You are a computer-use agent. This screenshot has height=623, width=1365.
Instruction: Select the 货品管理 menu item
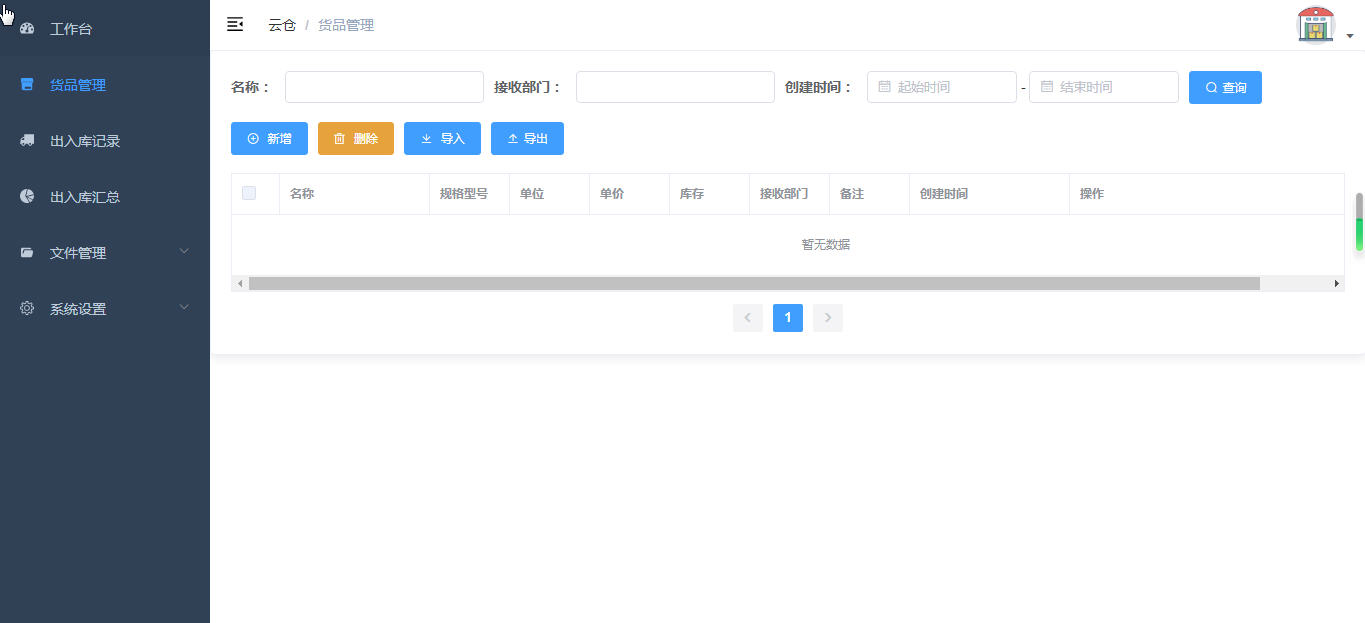click(105, 85)
